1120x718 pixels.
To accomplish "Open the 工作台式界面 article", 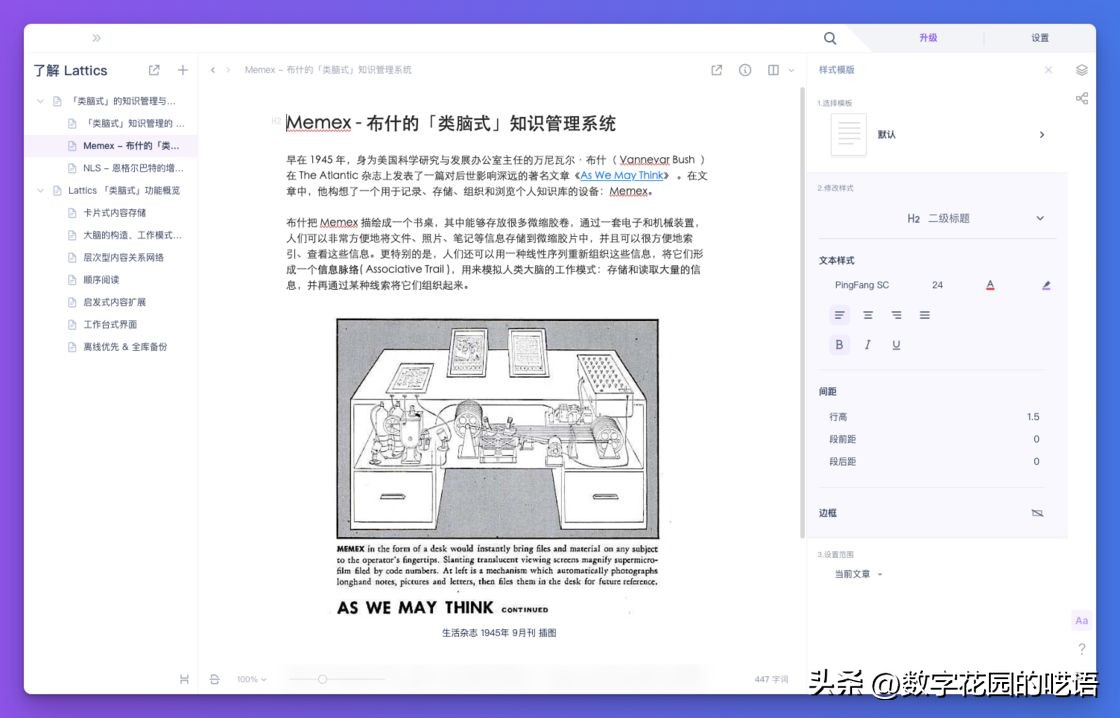I will [x=111, y=324].
